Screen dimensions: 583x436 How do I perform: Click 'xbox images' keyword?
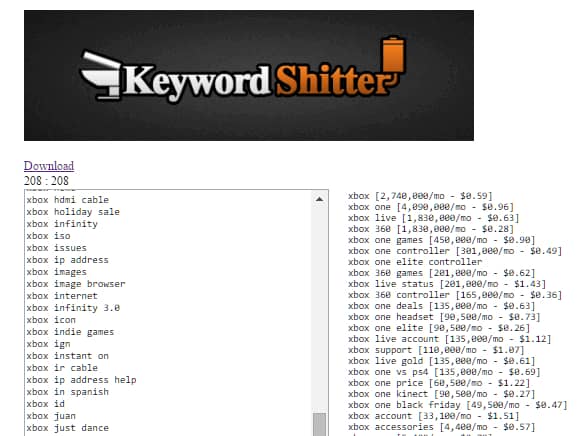tap(57, 272)
